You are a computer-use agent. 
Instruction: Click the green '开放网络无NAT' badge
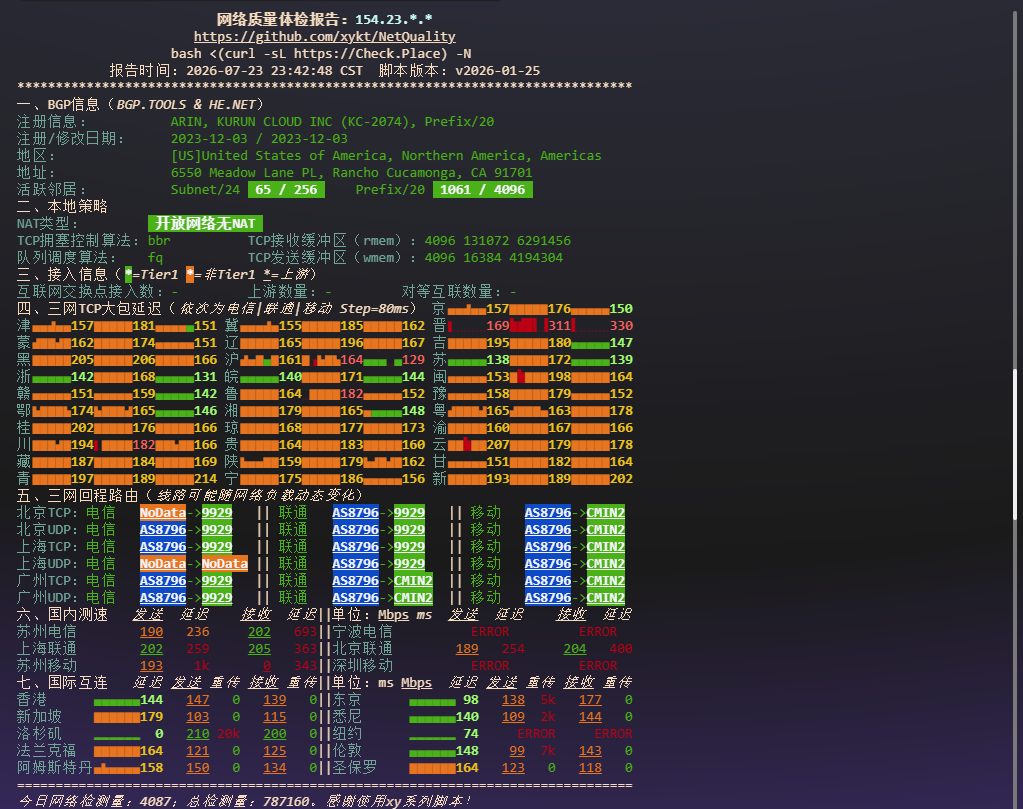206,224
